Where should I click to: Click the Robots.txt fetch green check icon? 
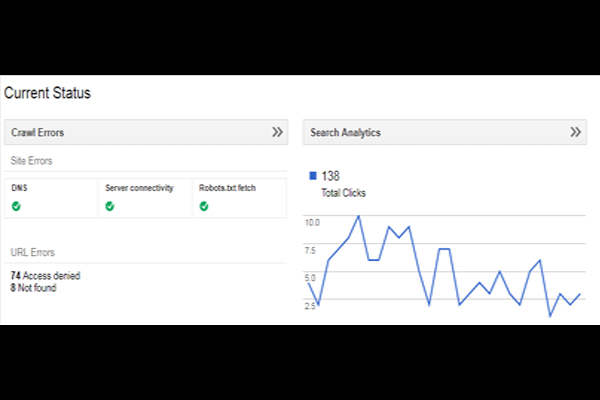(204, 206)
